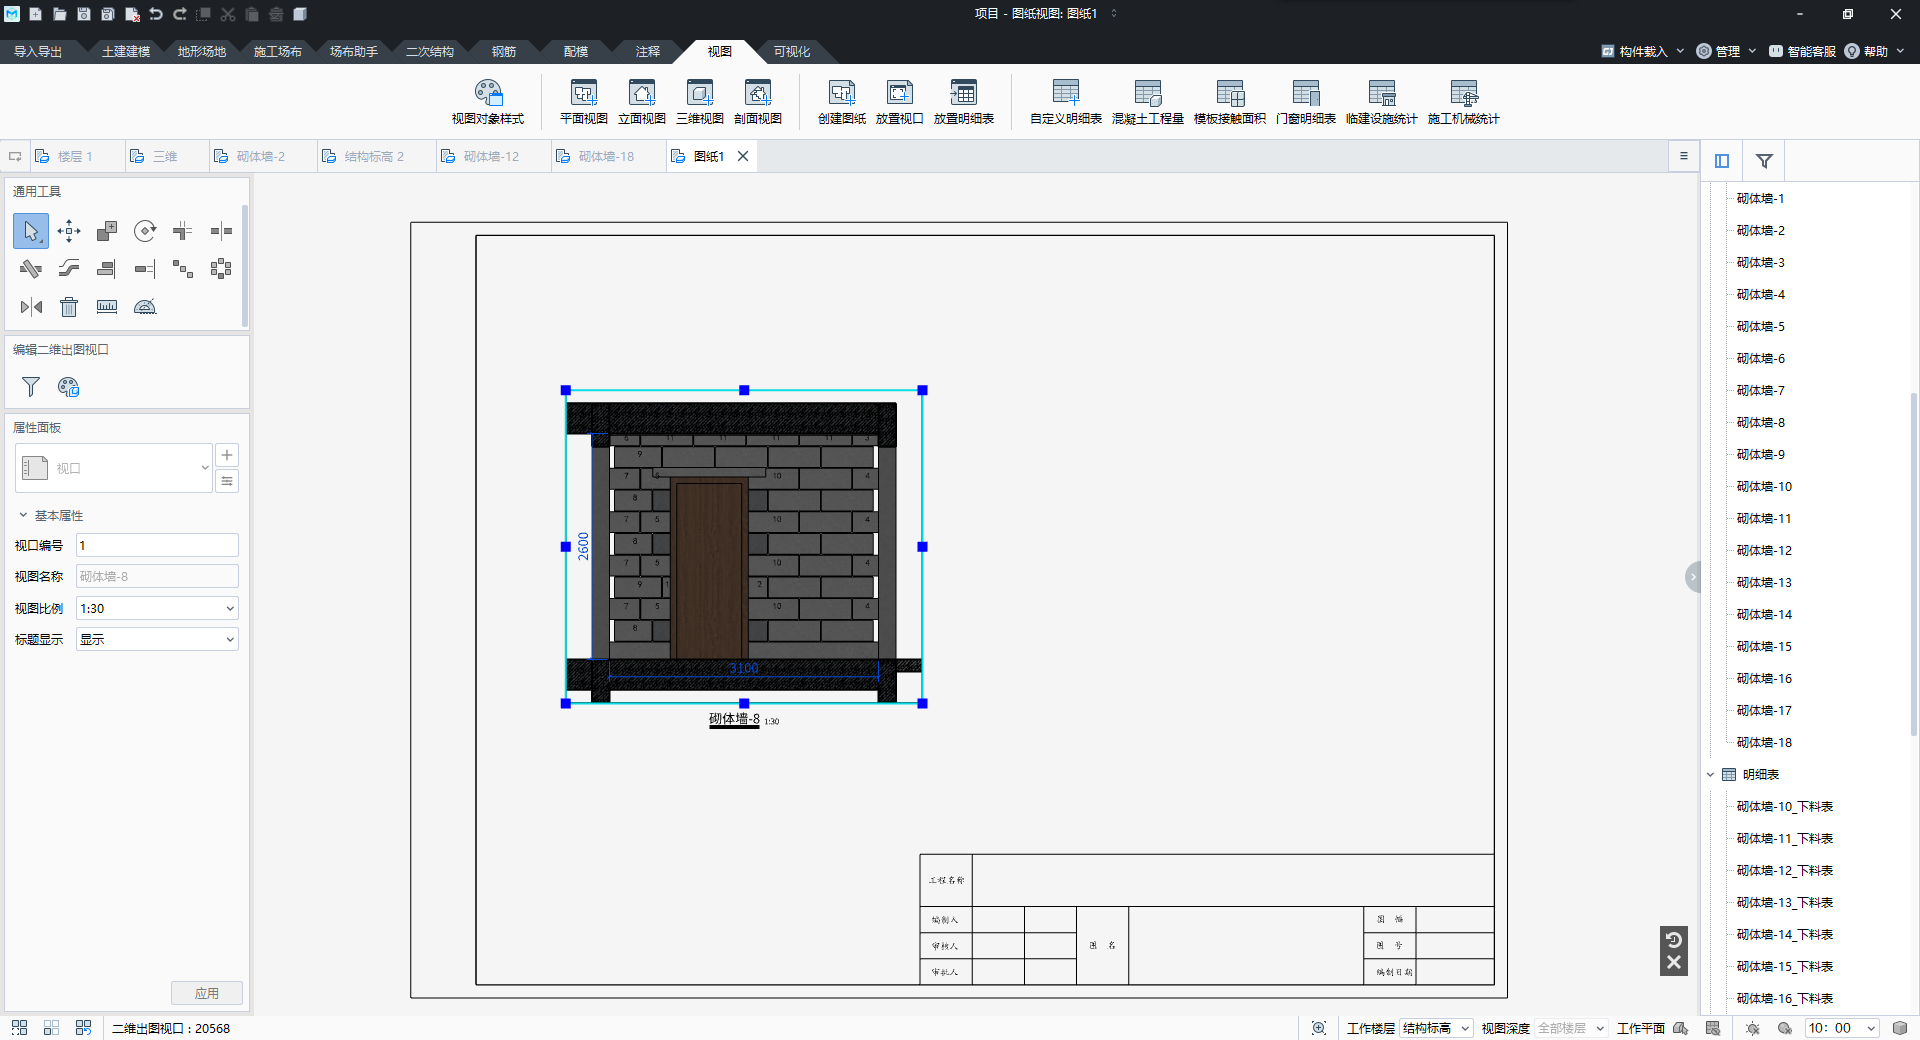Create a 三维视图 3D view

700,102
